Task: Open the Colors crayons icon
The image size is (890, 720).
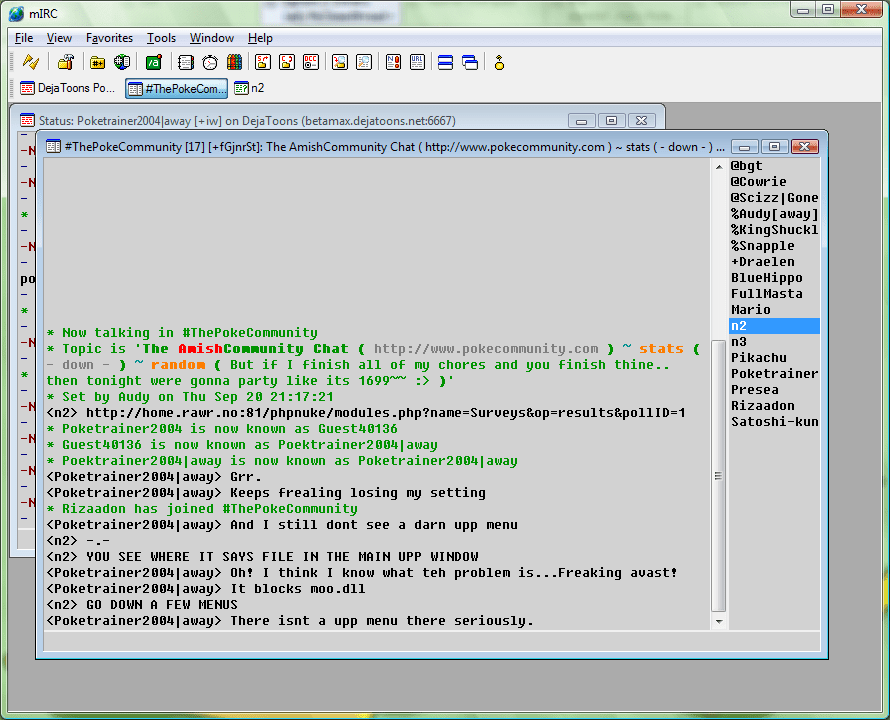Action: point(234,62)
